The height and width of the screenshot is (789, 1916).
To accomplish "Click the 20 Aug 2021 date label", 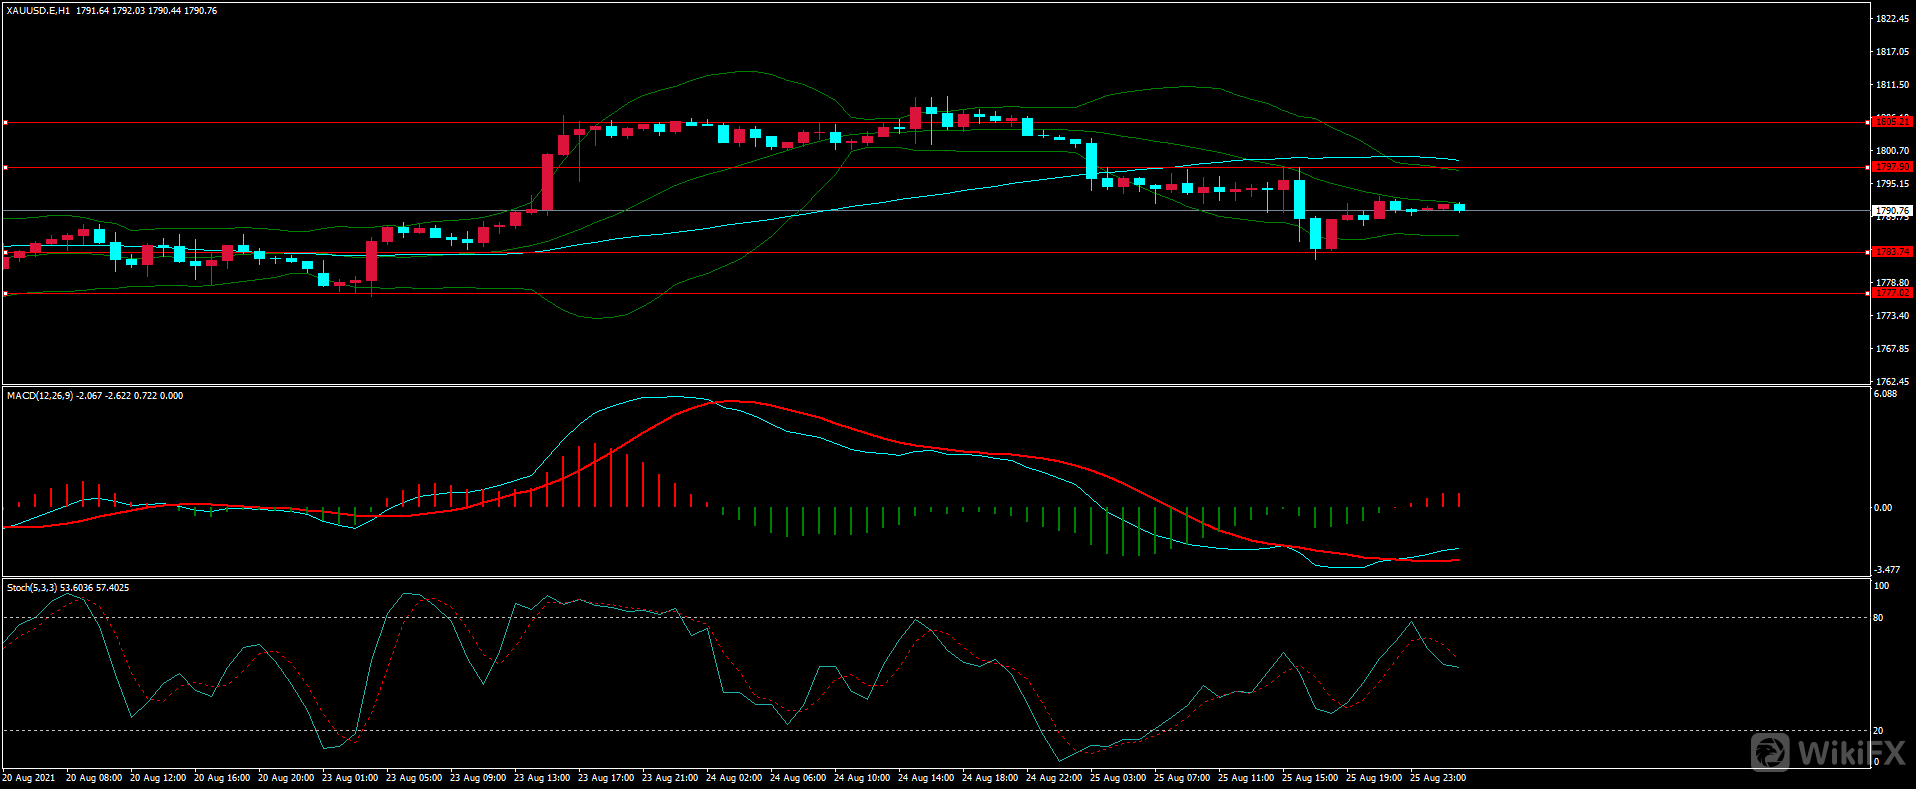I will click(x=29, y=778).
